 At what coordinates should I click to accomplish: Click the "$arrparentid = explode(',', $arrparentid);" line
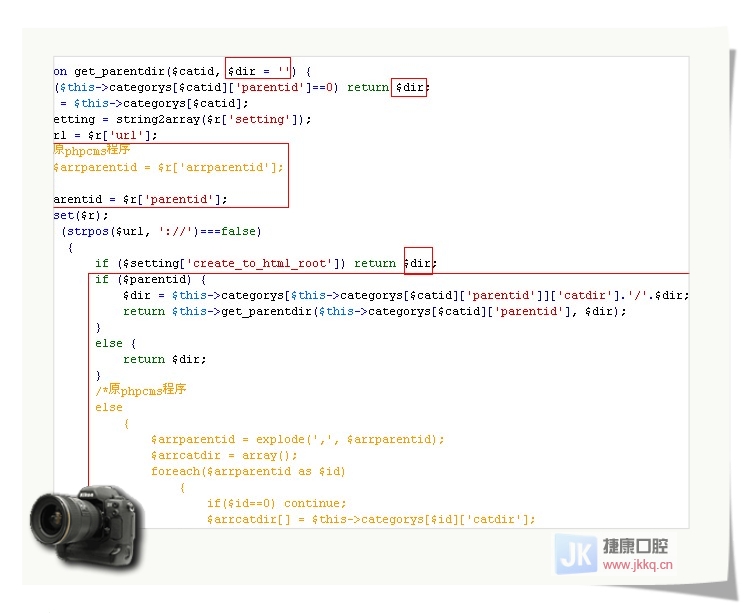pyautogui.click(x=298, y=439)
